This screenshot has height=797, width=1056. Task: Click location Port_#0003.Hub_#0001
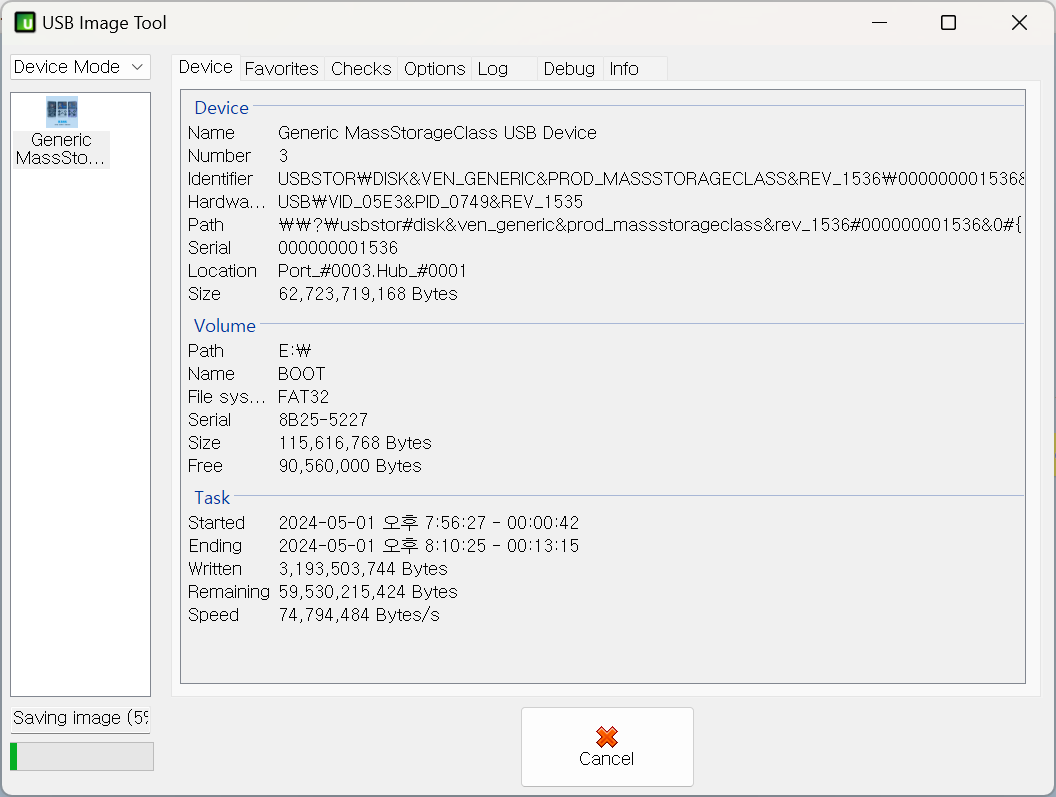(372, 271)
